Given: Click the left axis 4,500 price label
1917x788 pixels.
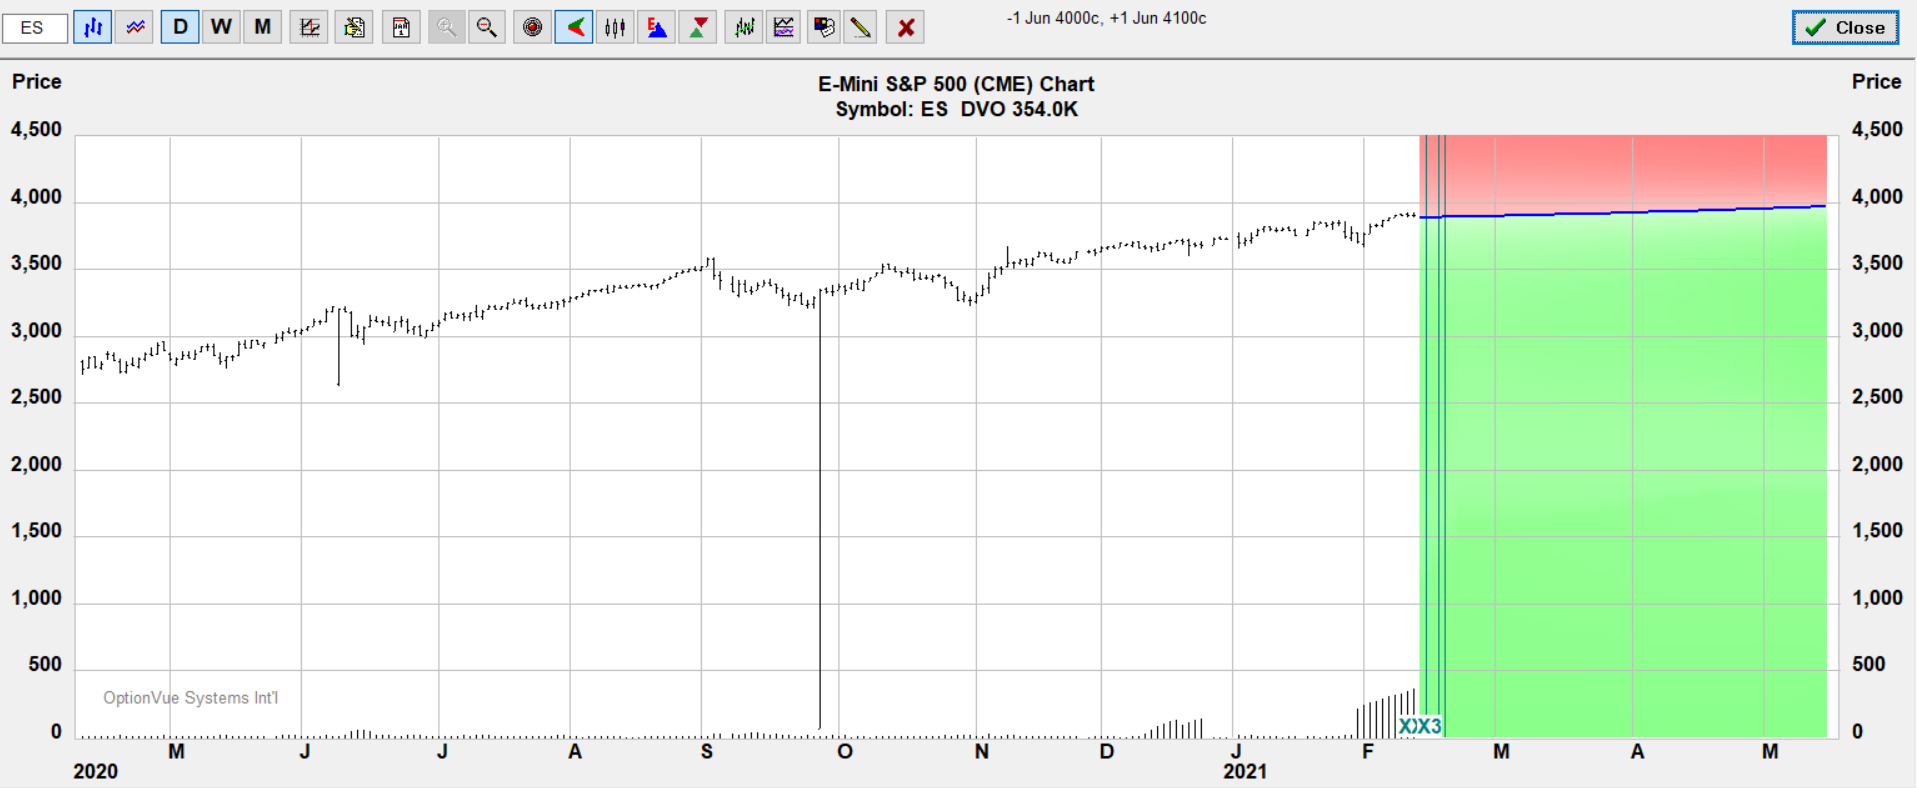Looking at the screenshot, I should tap(36, 129).
